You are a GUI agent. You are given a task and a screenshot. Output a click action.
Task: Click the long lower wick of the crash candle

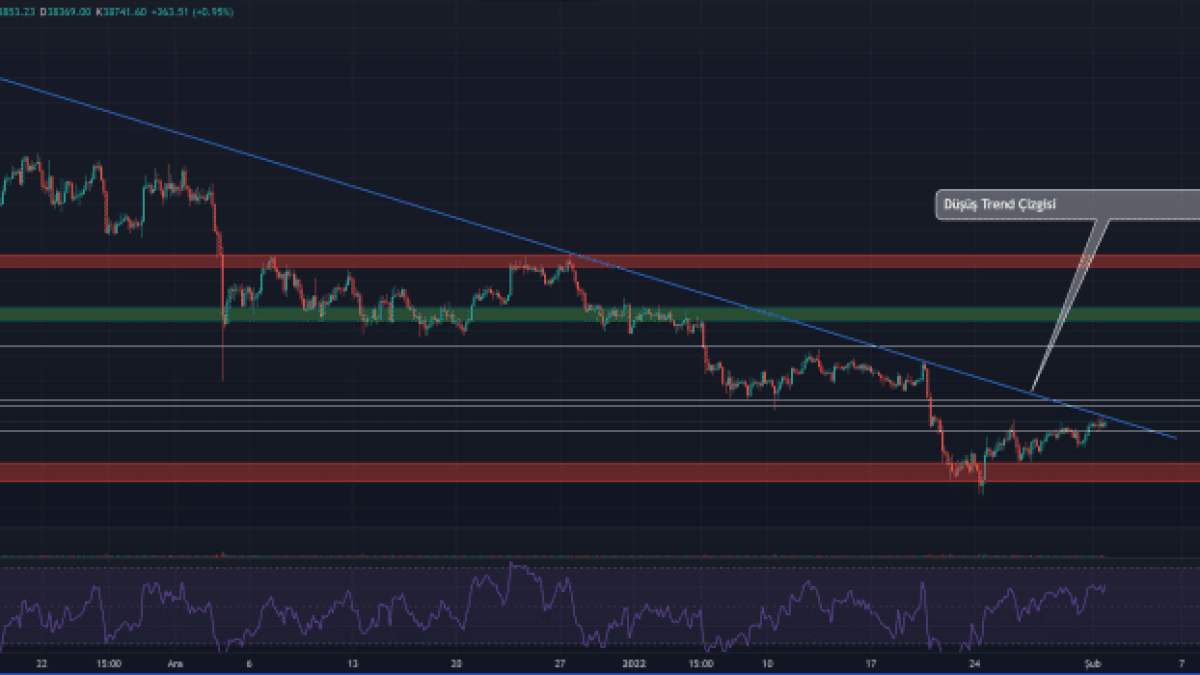click(x=222, y=360)
